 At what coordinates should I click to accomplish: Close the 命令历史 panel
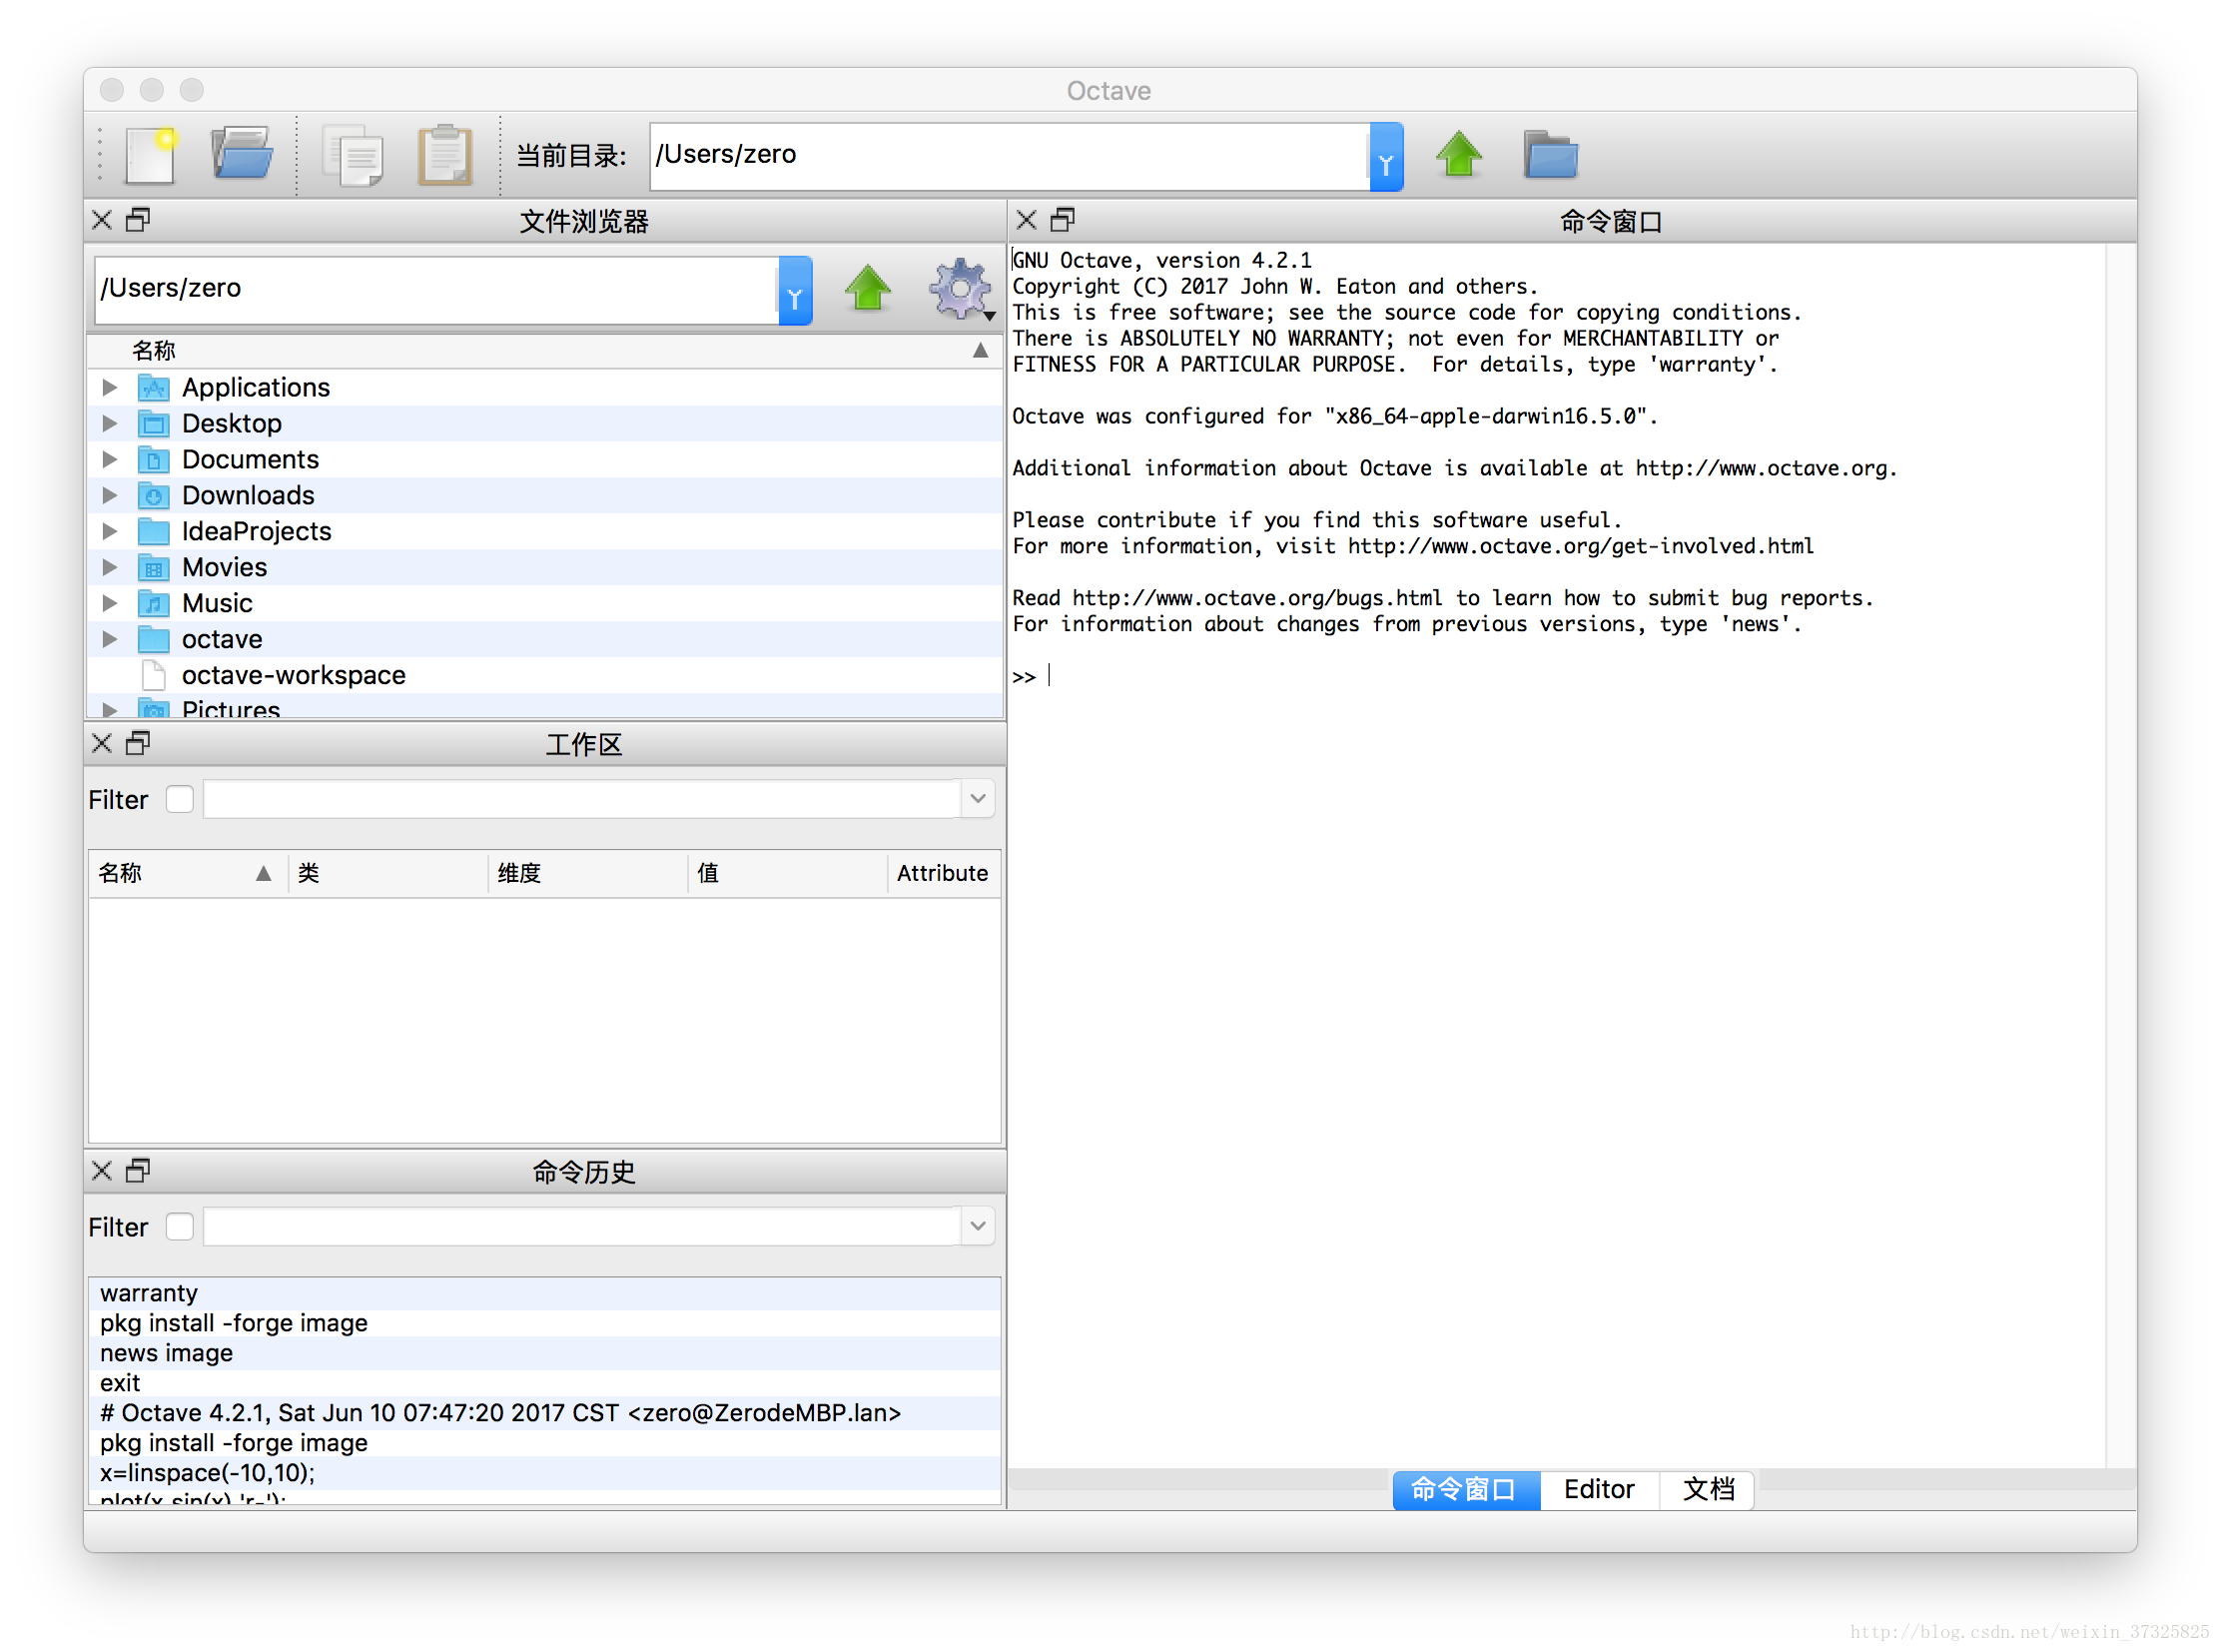tap(102, 1170)
